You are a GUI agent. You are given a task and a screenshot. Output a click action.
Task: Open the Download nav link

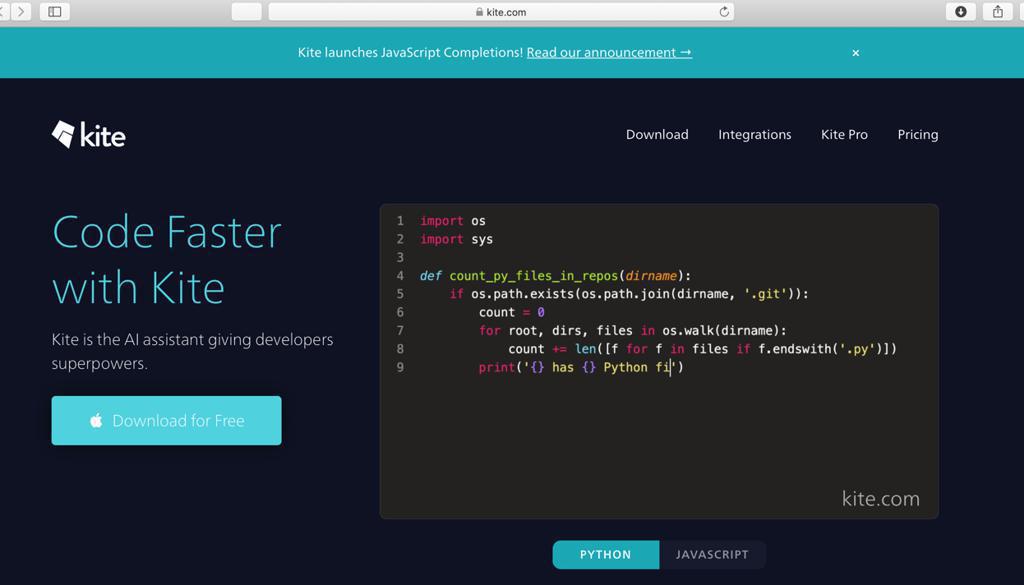(x=657, y=134)
